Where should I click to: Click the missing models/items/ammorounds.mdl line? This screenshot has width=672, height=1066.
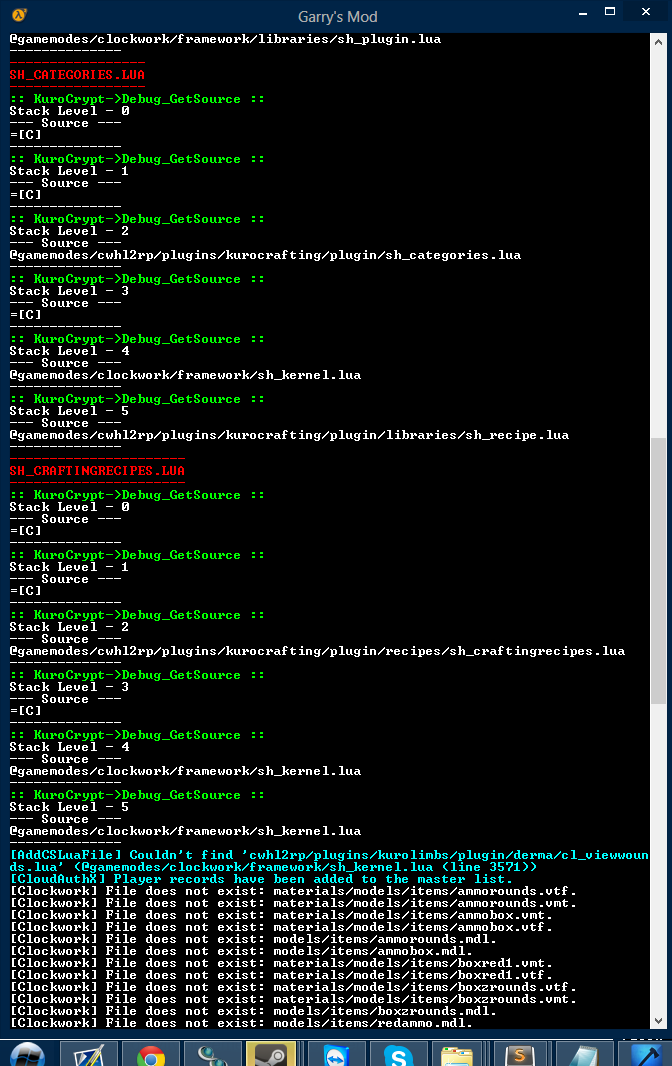pyautogui.click(x=253, y=940)
